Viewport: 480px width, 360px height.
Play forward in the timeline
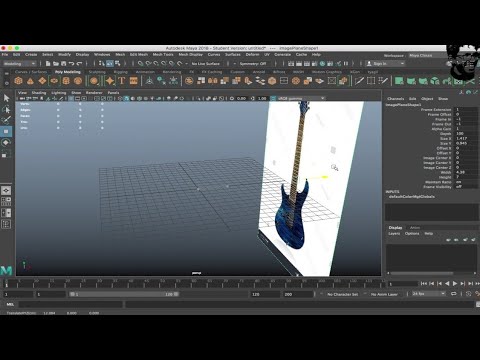click(455, 284)
